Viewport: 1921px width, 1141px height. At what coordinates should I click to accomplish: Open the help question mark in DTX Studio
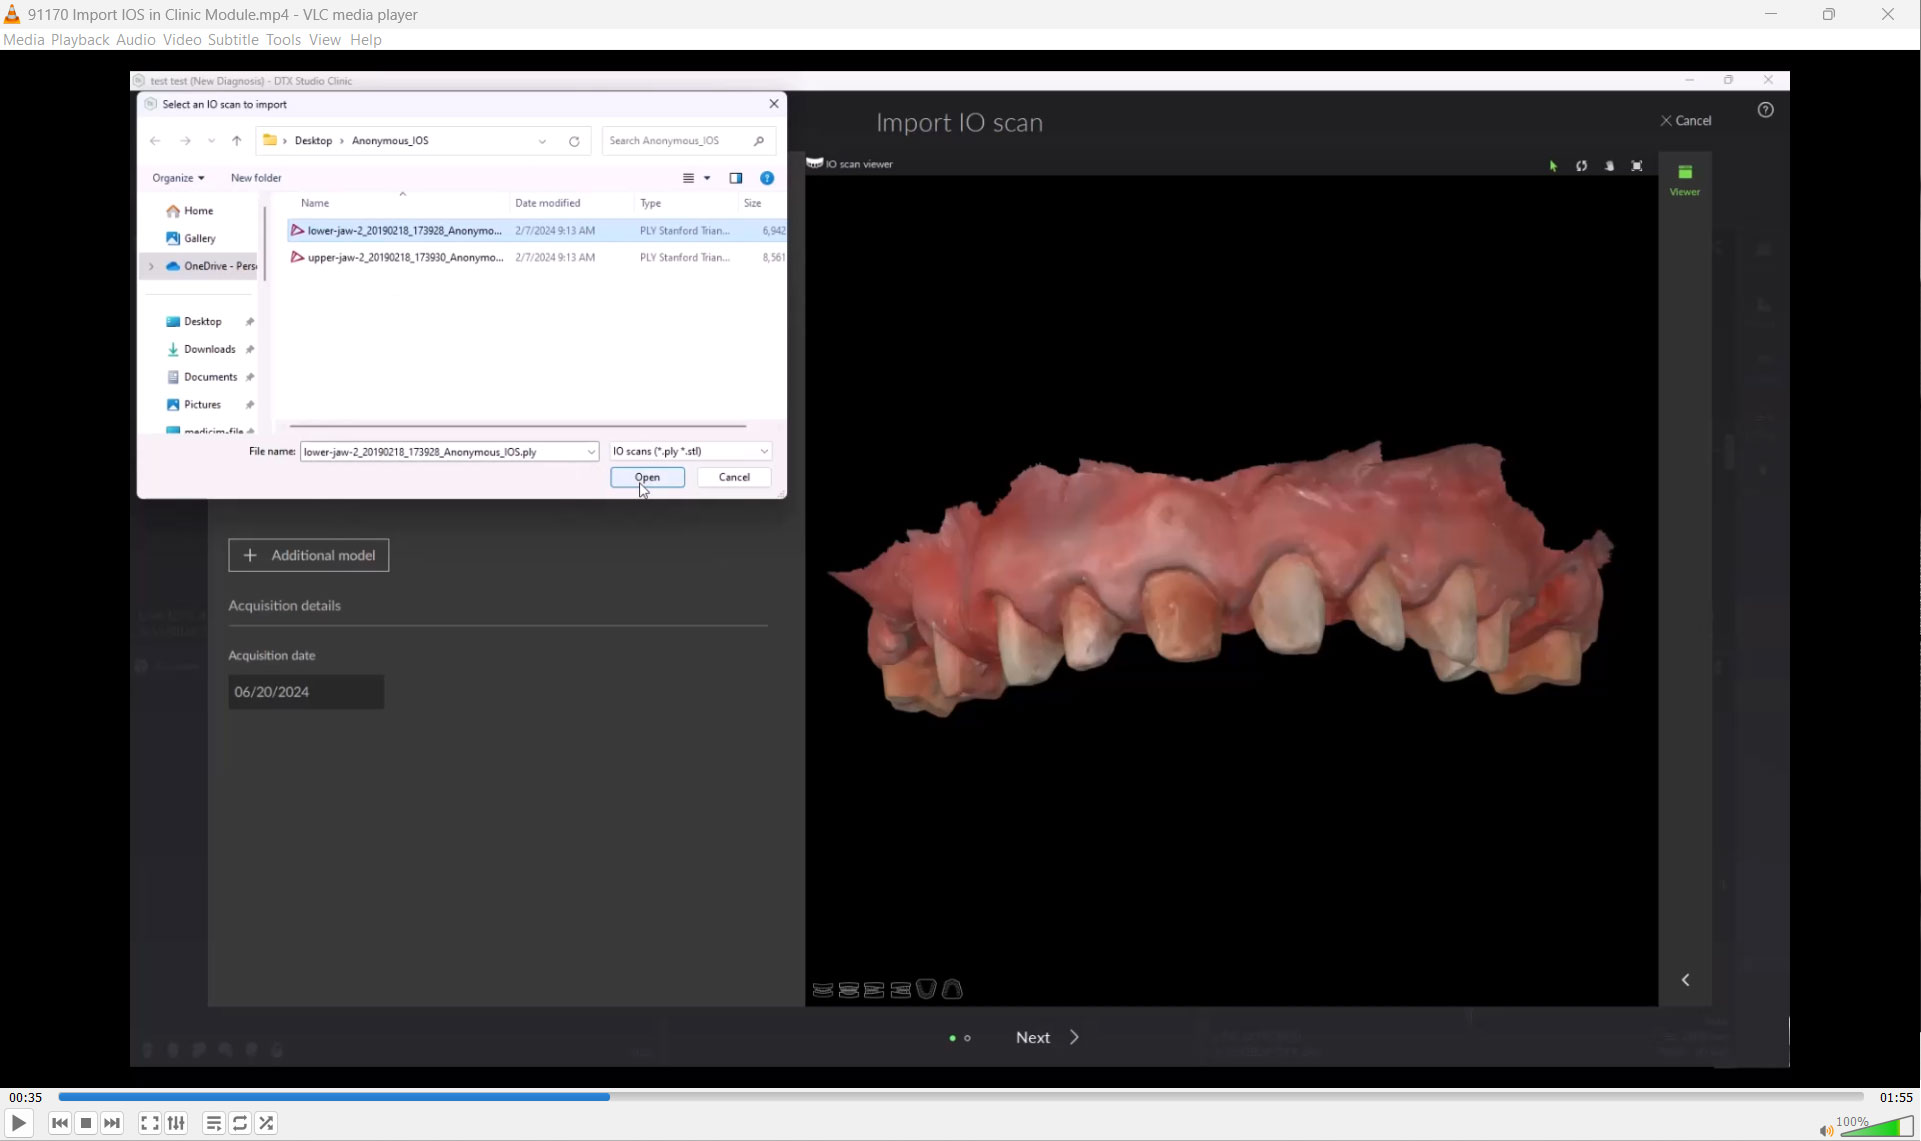click(1766, 110)
